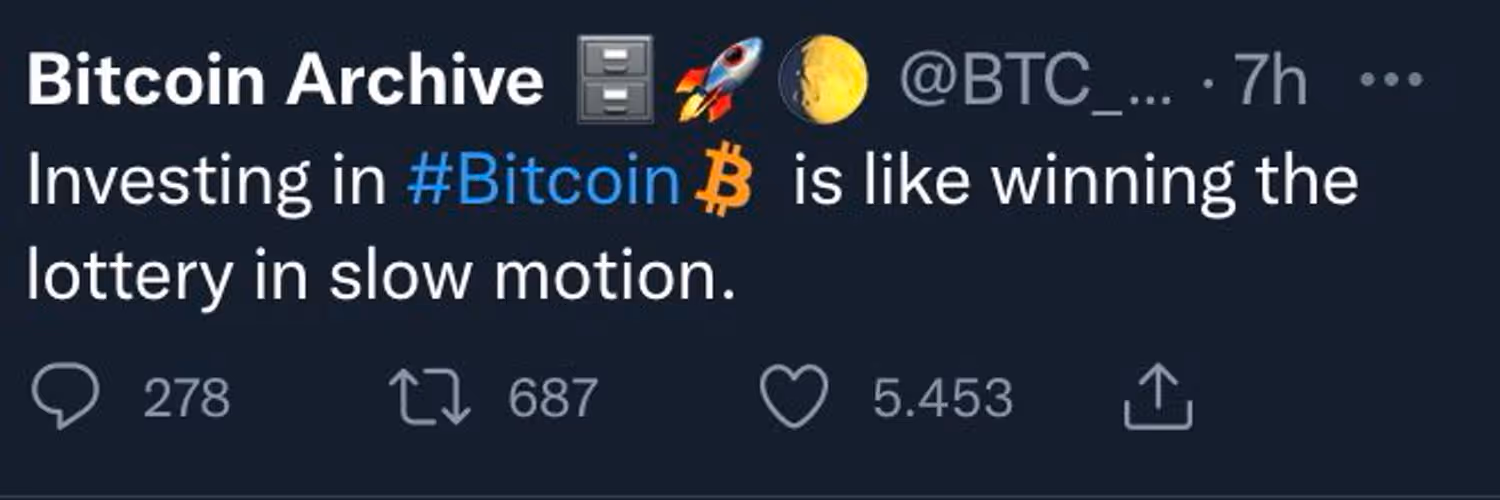Screen dimensions: 1500x500
Task: Click the file cabinet emoji in name
Action: pyautogui.click(x=614, y=78)
